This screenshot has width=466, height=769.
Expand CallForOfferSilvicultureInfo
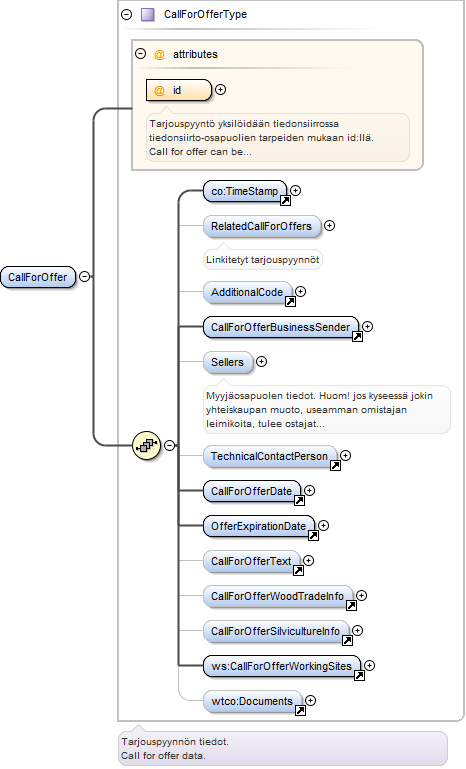(358, 631)
